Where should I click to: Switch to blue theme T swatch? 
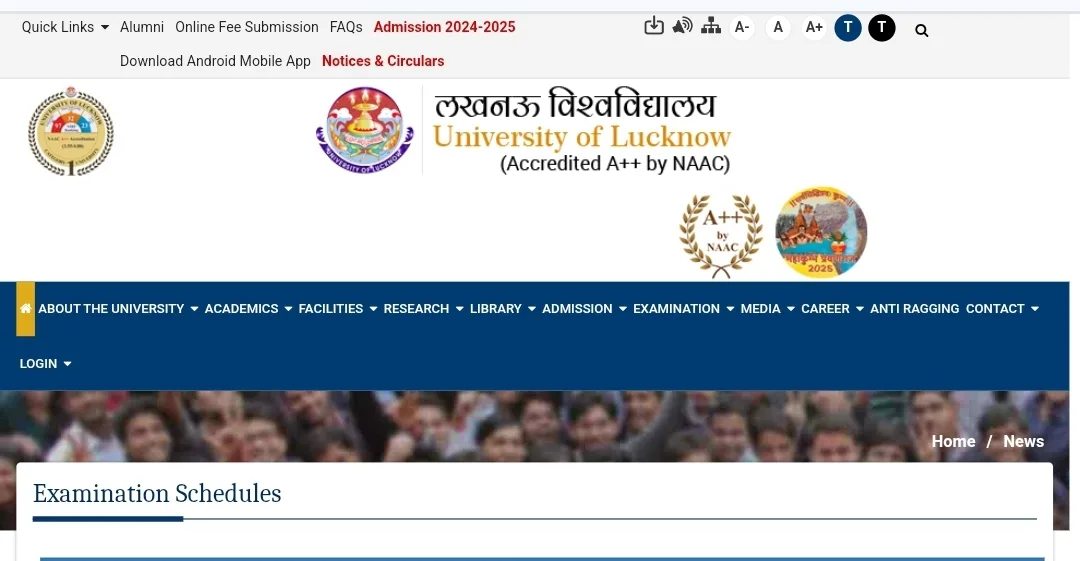pos(848,28)
